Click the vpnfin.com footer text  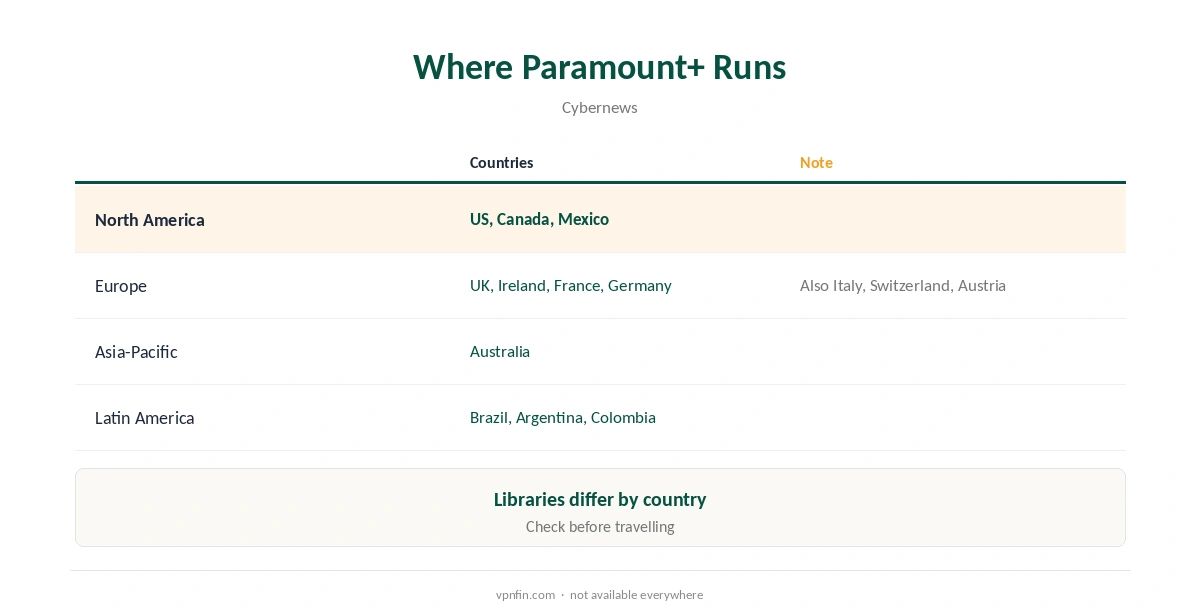coord(525,595)
